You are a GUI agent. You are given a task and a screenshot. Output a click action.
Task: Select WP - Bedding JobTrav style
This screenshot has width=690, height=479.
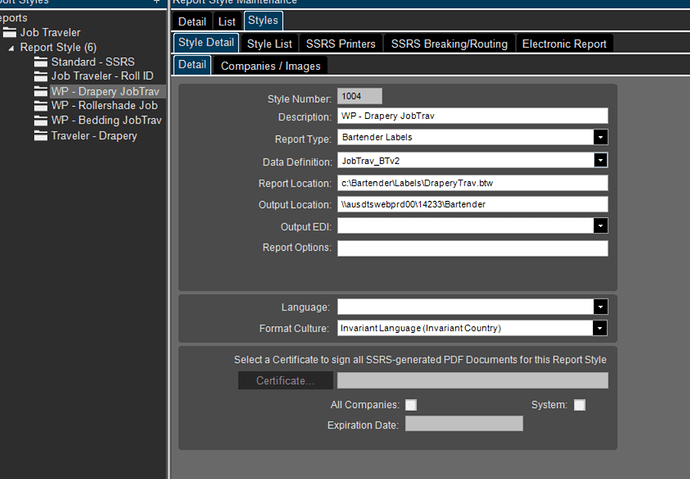(x=106, y=120)
